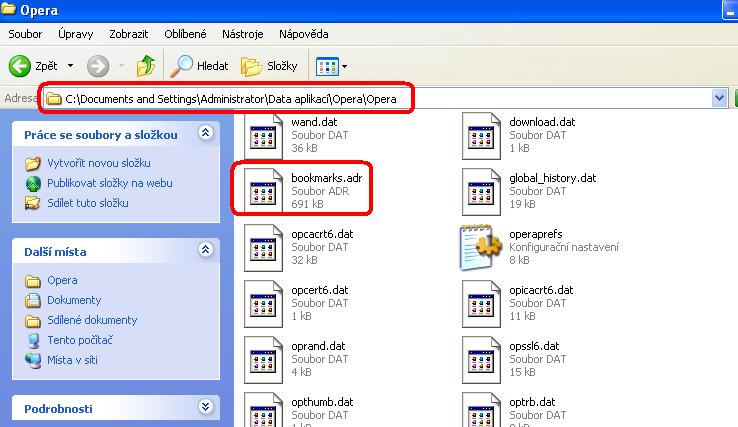This screenshot has height=427, width=738.
Task: Select the operaprefs configuration file icon
Action: point(481,248)
